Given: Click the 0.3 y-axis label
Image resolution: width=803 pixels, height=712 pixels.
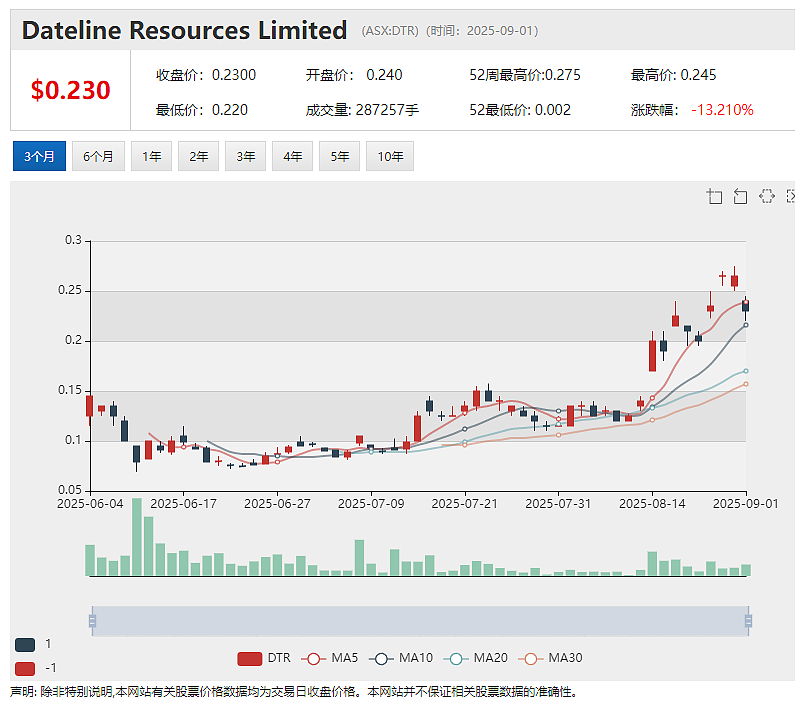Looking at the screenshot, I should click(x=73, y=240).
